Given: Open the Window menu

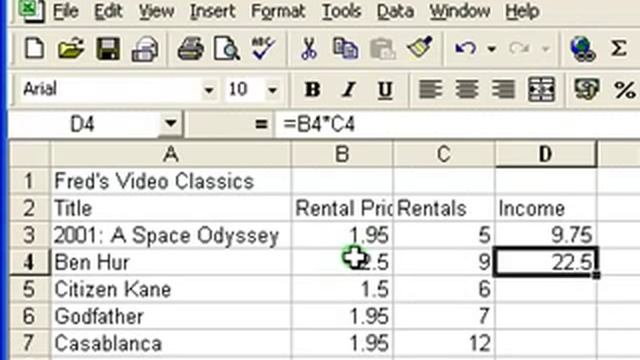Looking at the screenshot, I should (x=460, y=11).
